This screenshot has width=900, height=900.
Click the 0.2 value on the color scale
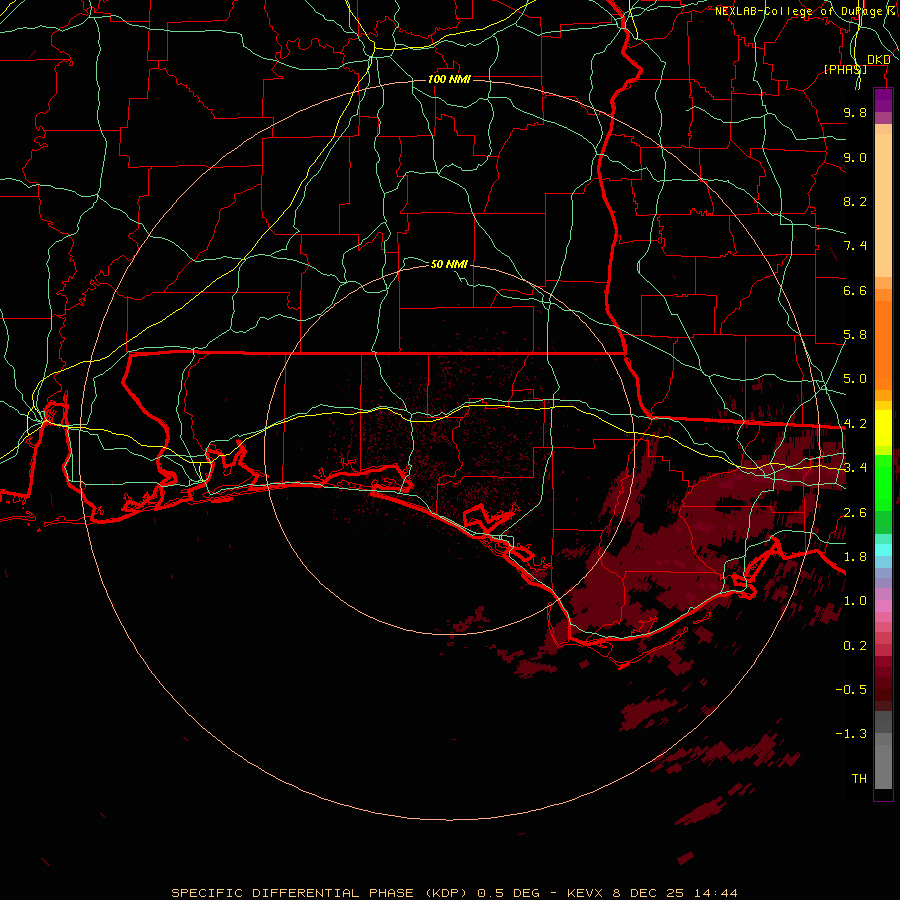click(x=855, y=646)
